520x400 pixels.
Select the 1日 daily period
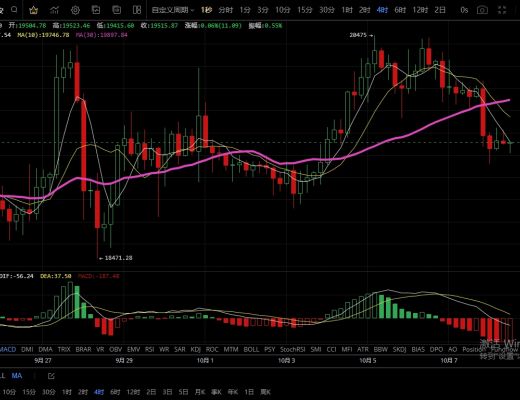(x=249, y=392)
